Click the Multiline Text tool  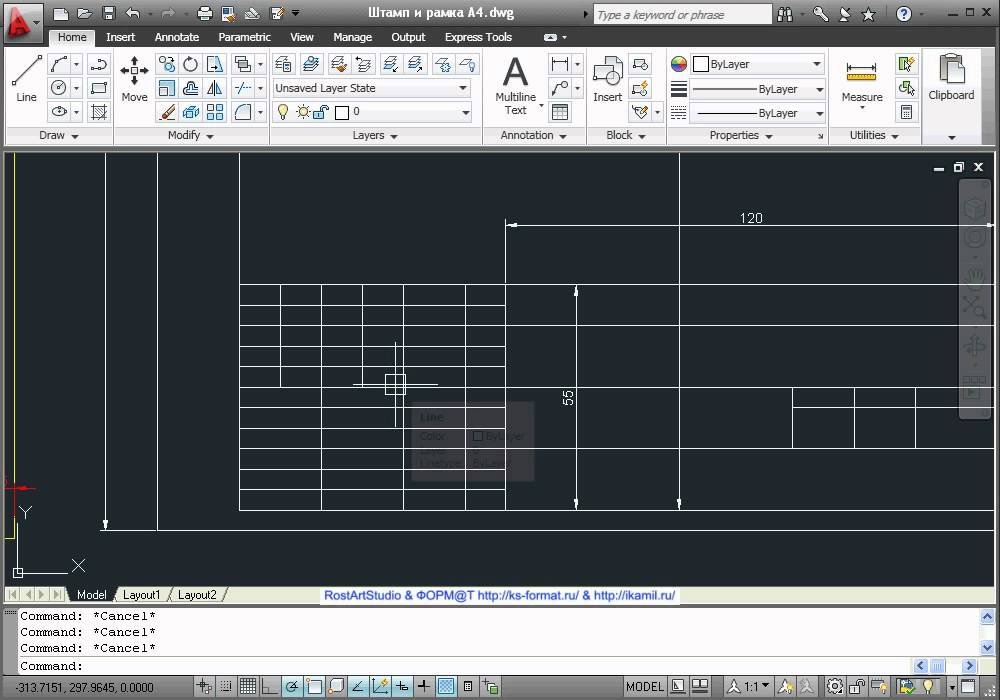(515, 85)
